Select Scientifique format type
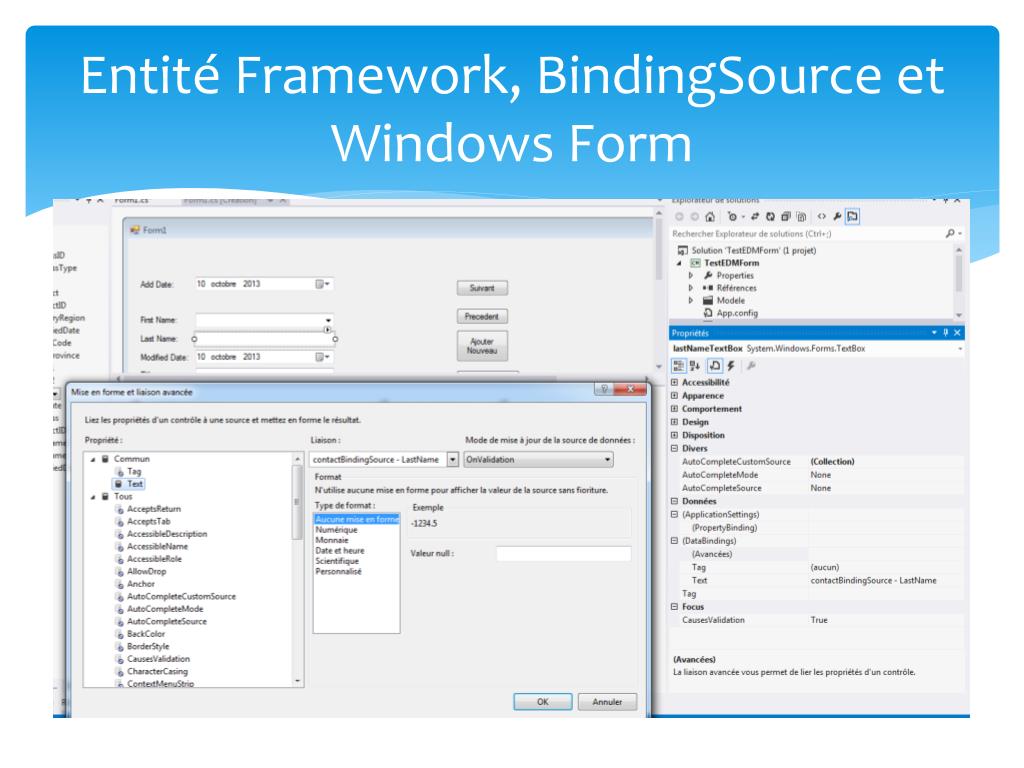Viewport: 1024px width, 768px height. [337, 561]
